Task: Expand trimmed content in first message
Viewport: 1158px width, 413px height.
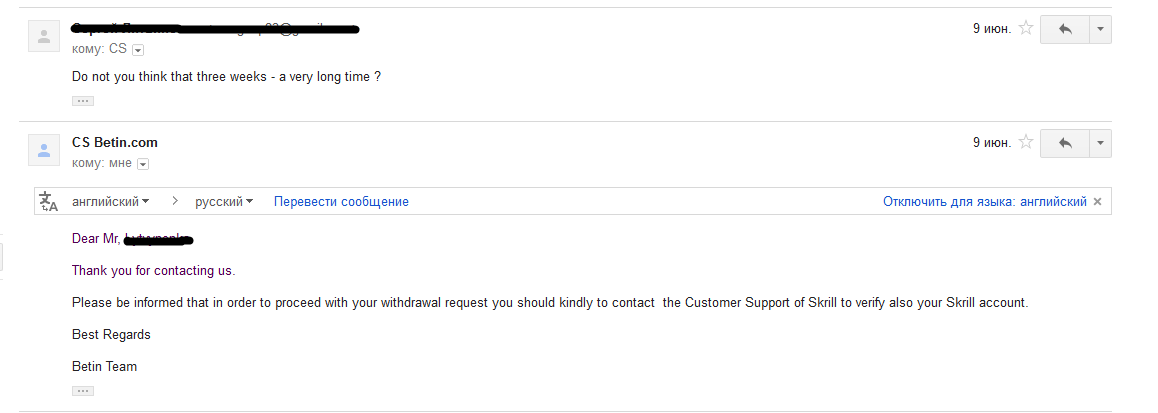Action: pos(83,101)
